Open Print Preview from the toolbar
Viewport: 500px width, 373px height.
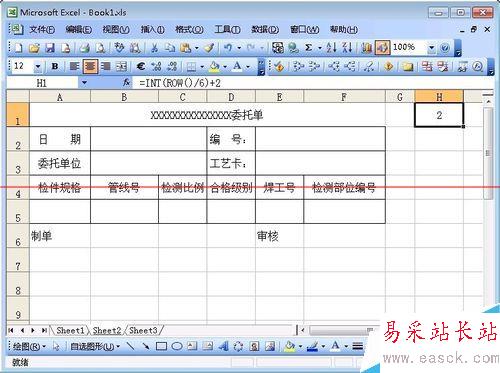pyautogui.click(x=100, y=48)
